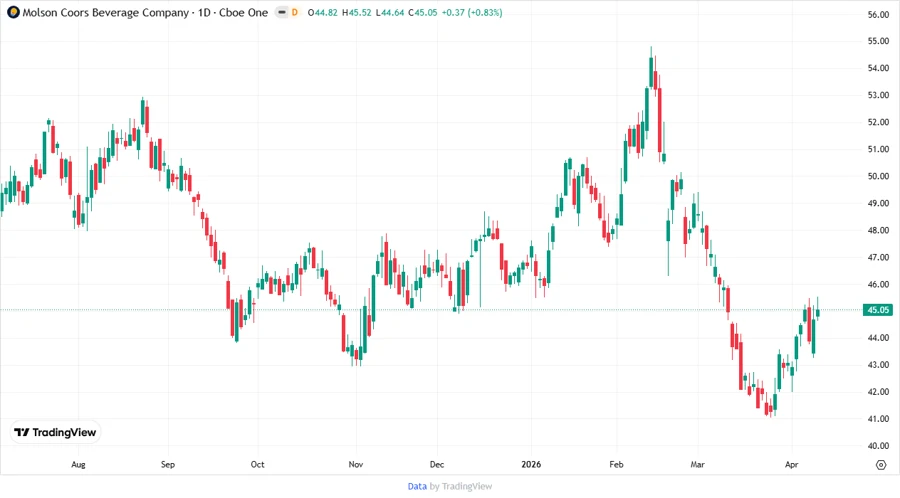Click the Aug label on time axis

coord(78,464)
